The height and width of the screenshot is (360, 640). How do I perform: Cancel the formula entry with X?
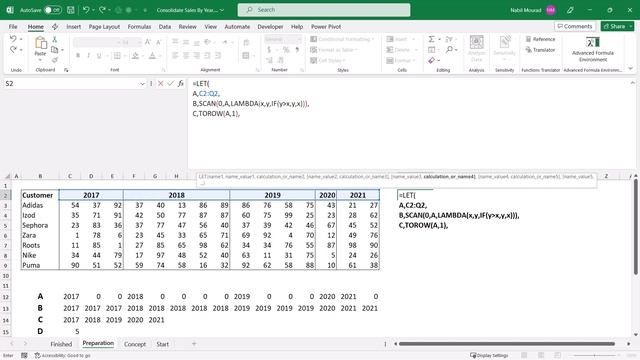(x=161, y=84)
